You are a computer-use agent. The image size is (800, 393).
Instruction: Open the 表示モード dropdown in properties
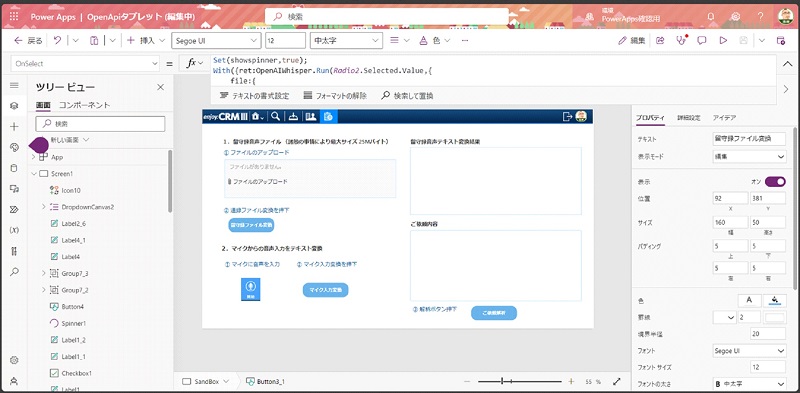(x=749, y=157)
